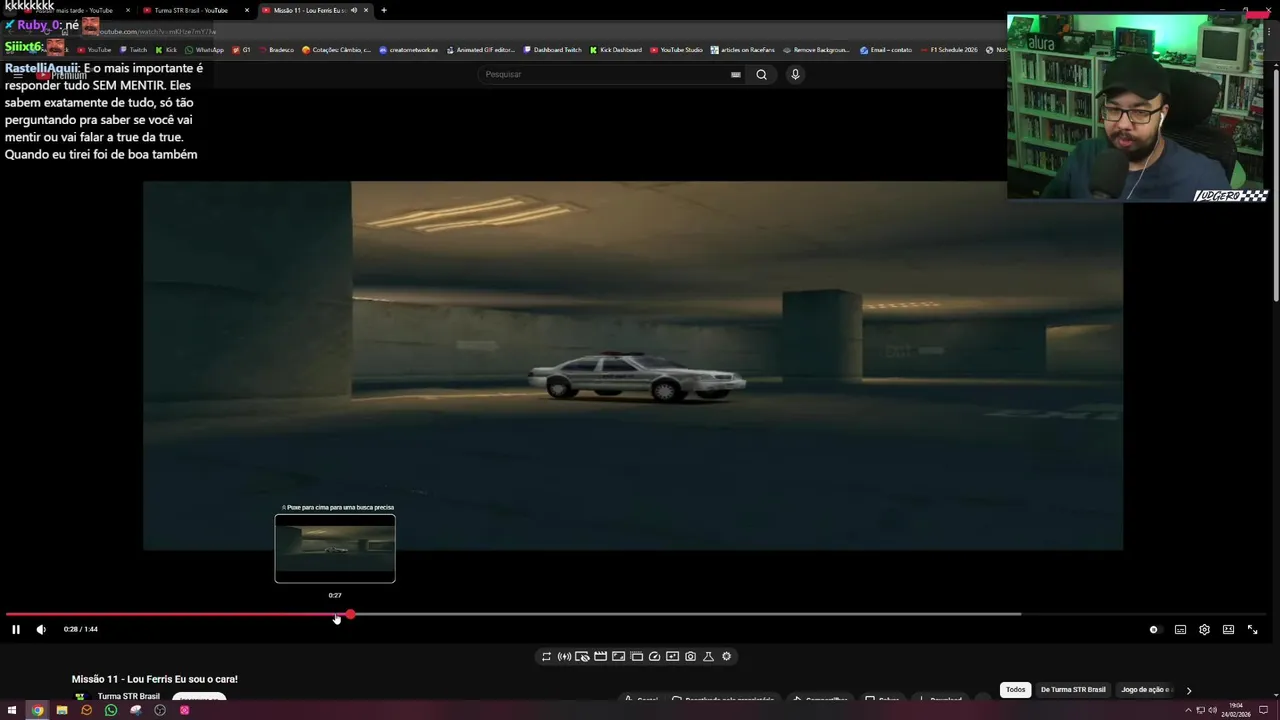Open enhancer toolbar settings gear
The width and height of the screenshot is (1280, 720).
click(726, 656)
